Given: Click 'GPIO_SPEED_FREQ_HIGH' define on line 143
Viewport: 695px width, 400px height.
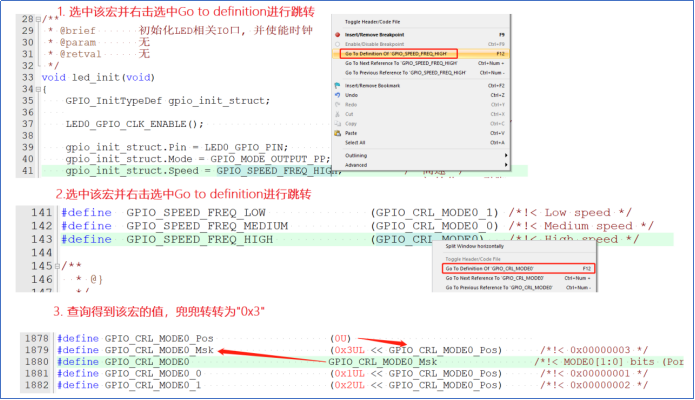Looking at the screenshot, I should (199, 239).
